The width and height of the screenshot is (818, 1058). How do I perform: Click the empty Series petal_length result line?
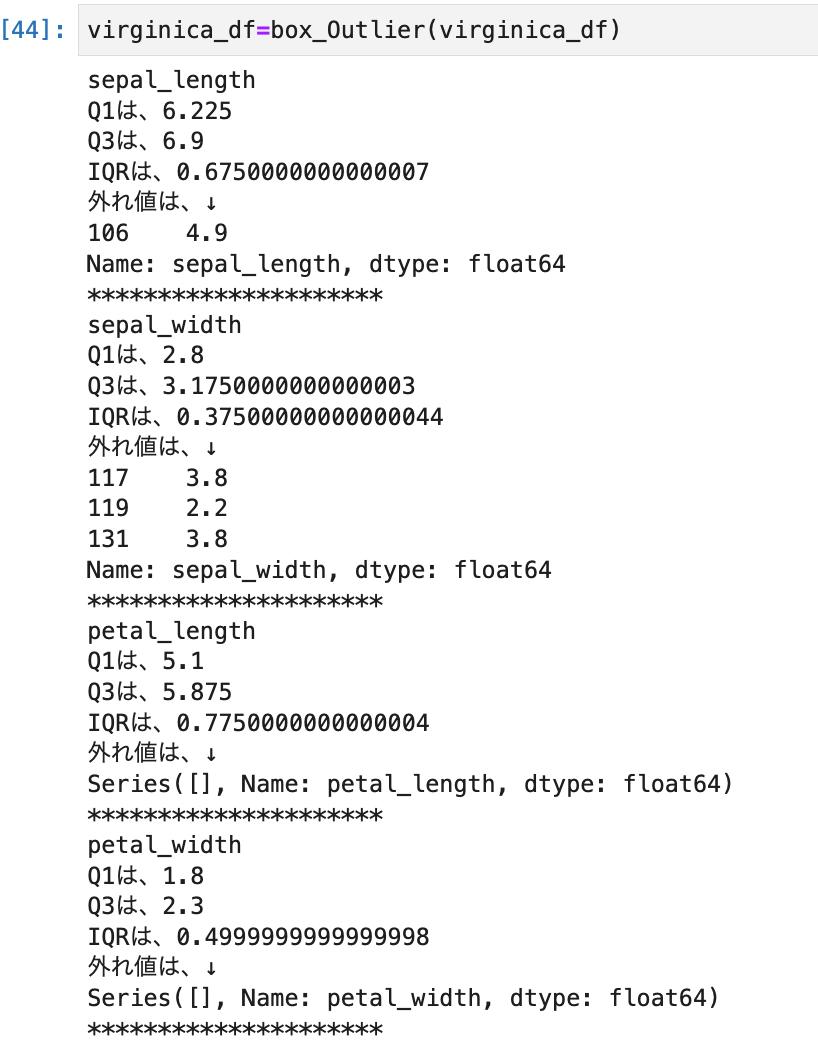coord(410,784)
